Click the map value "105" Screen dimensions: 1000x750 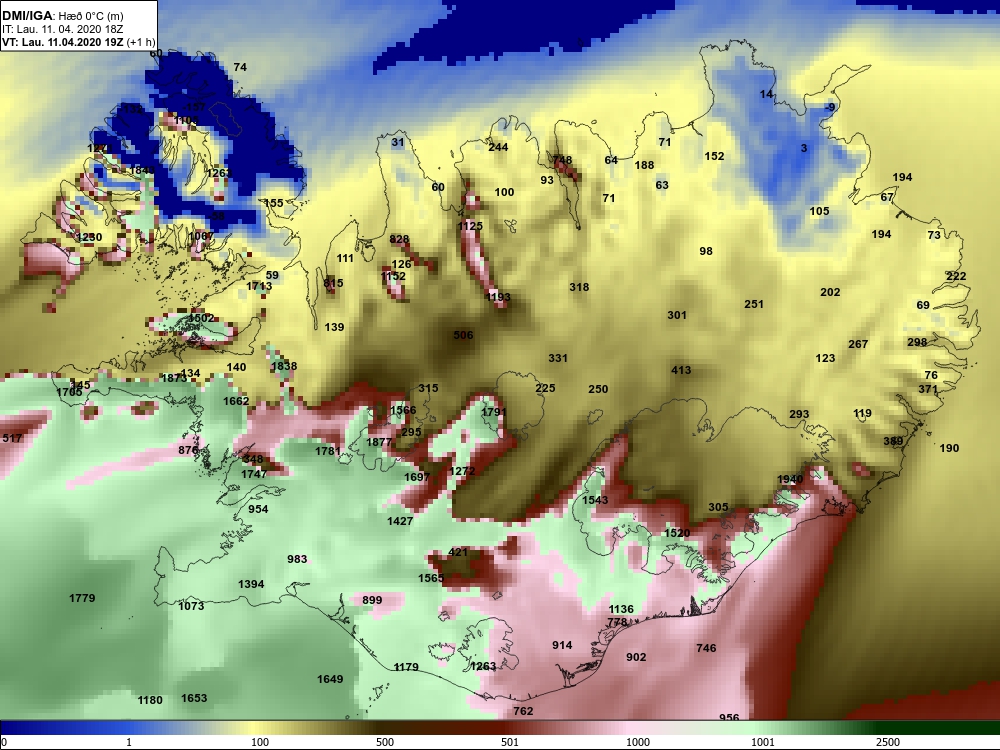click(x=820, y=211)
